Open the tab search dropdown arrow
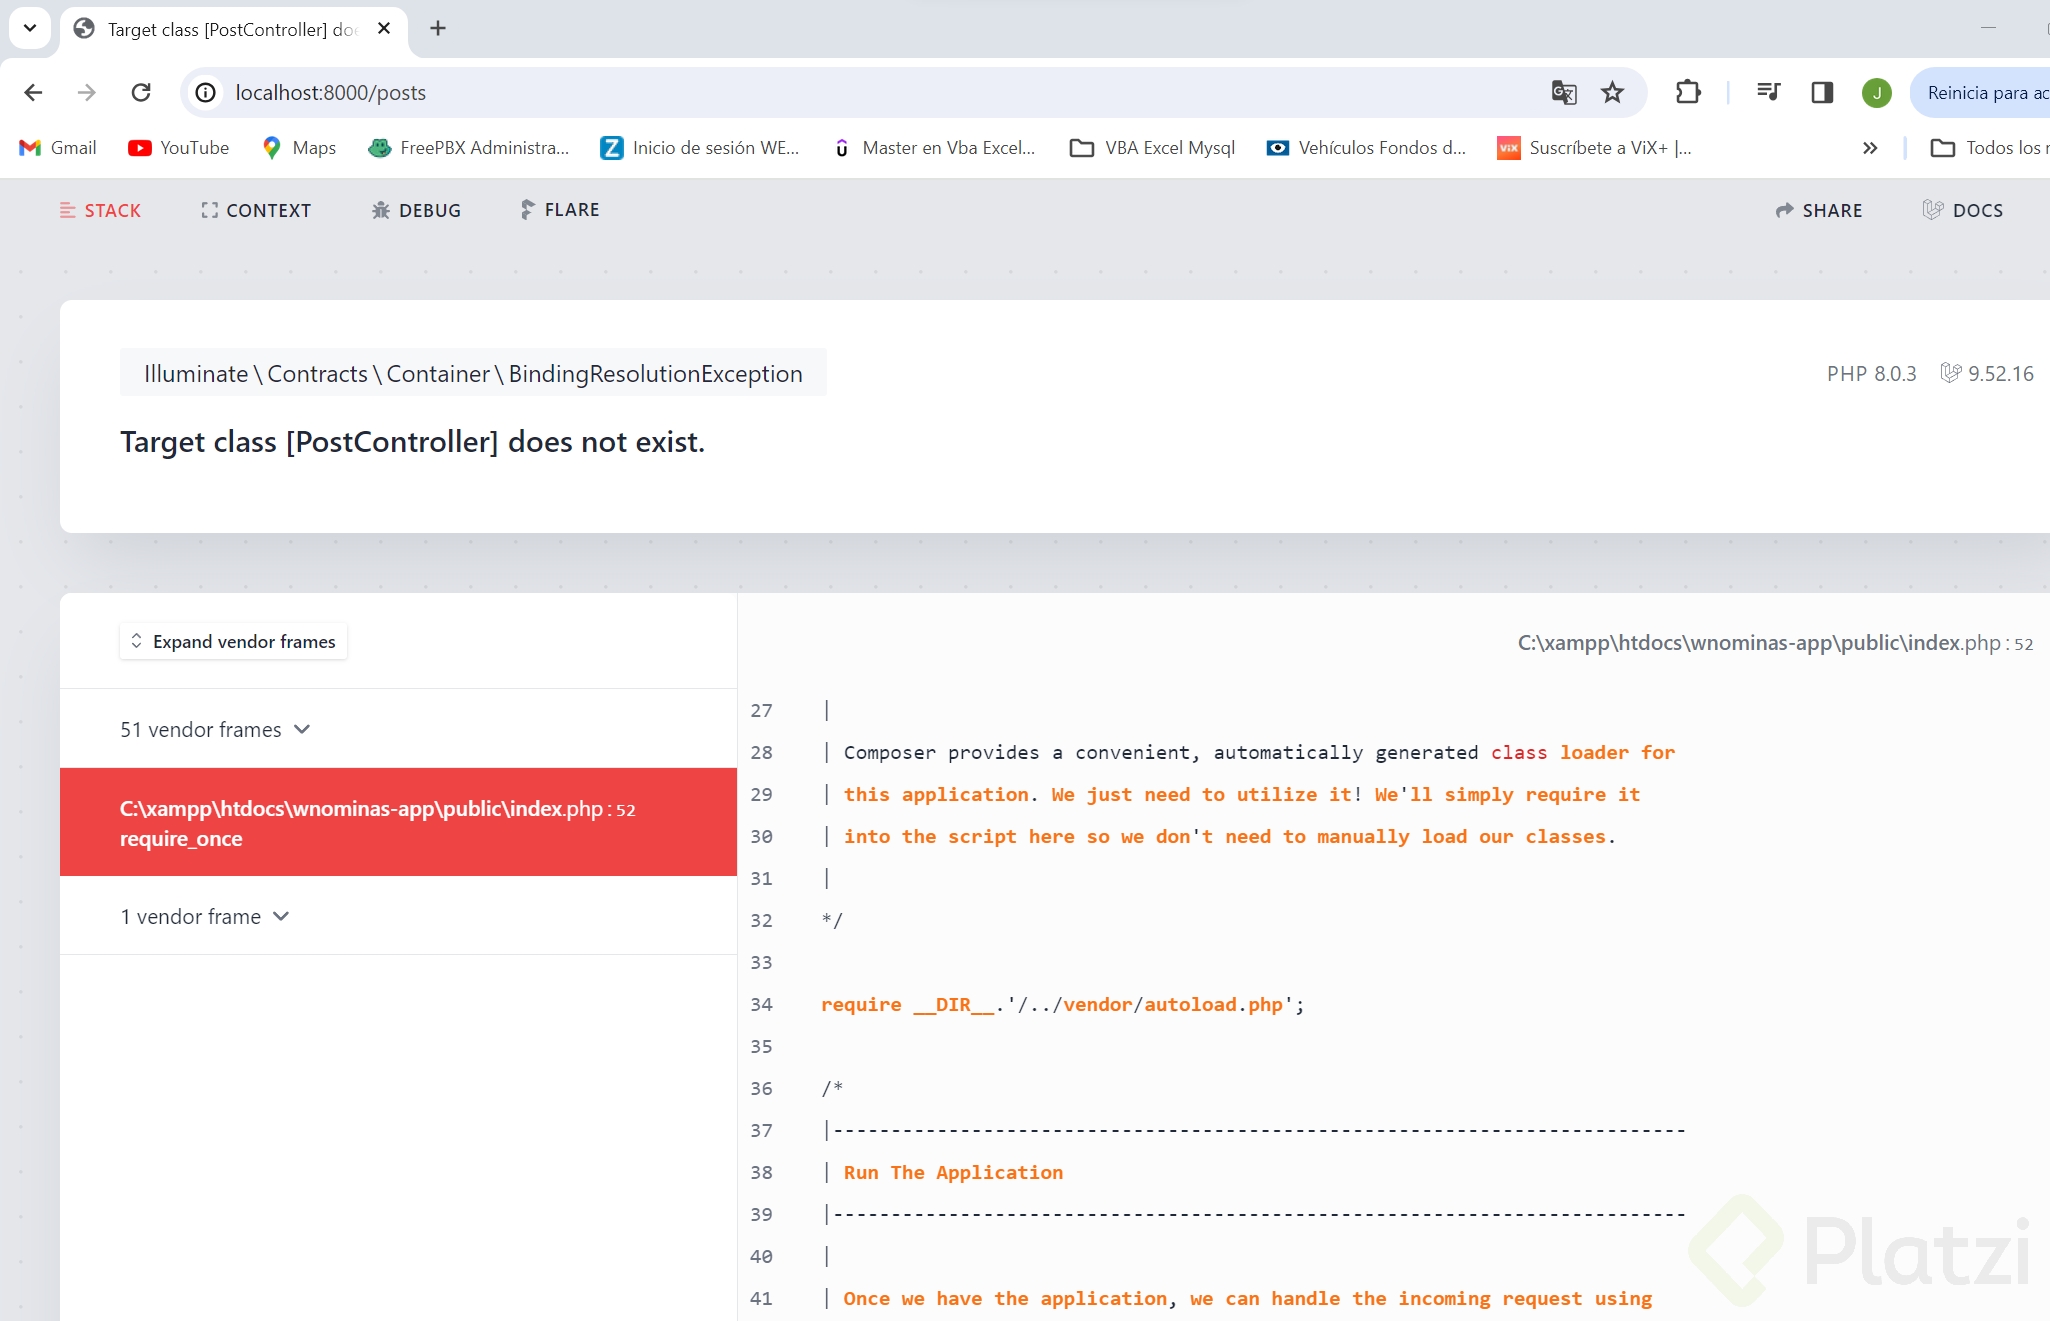The image size is (2050, 1321). [x=30, y=28]
